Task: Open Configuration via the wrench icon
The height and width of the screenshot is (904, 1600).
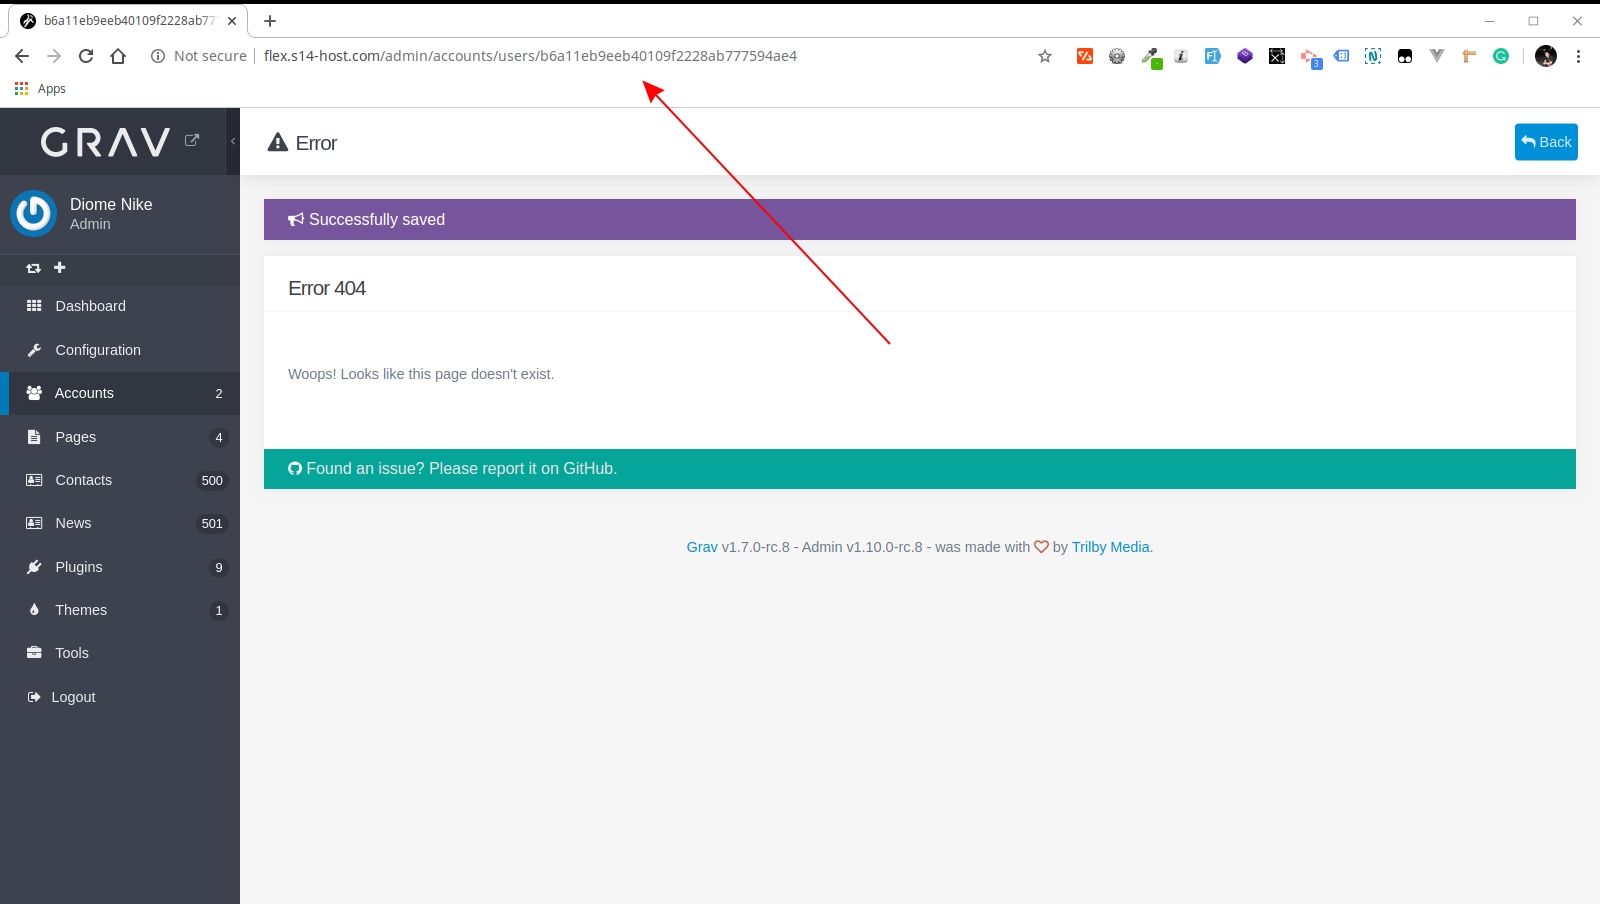Action: [x=34, y=350]
